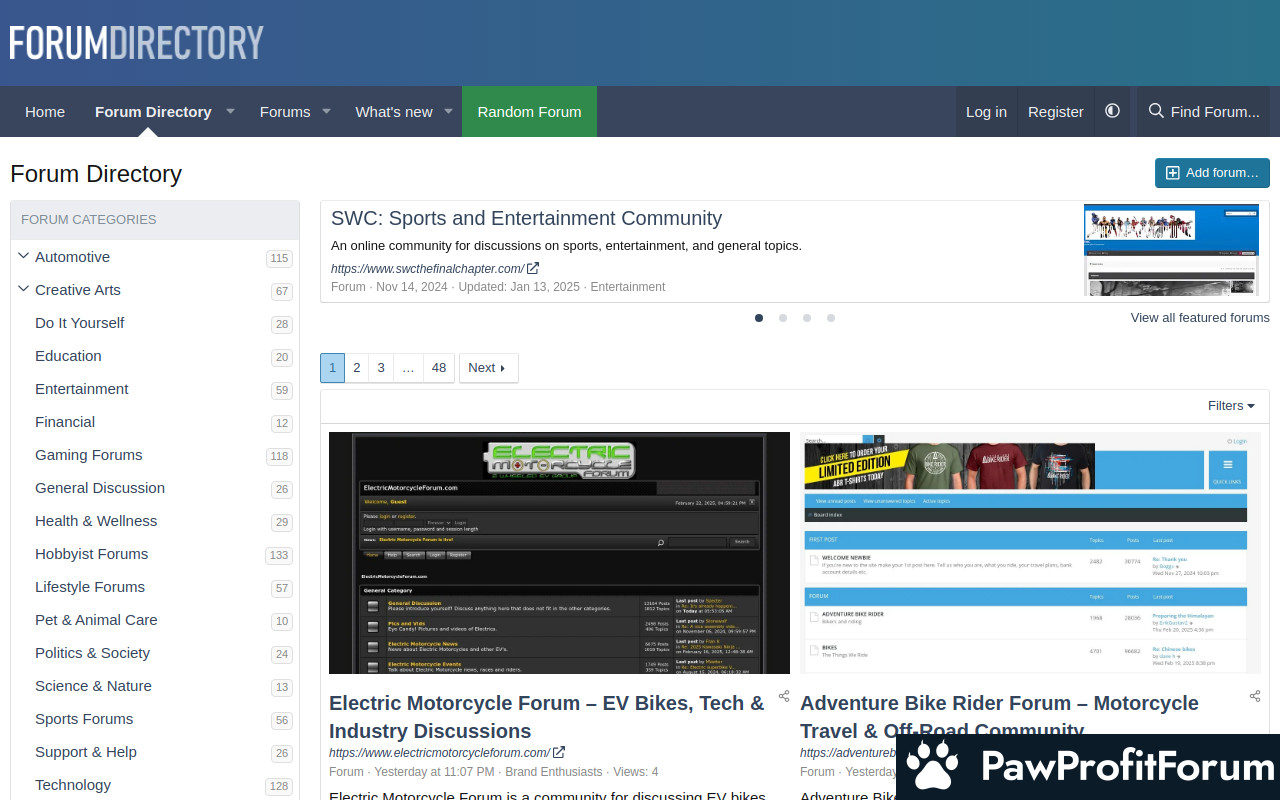Select Education category
Image resolution: width=1280 pixels, height=800 pixels.
(68, 355)
